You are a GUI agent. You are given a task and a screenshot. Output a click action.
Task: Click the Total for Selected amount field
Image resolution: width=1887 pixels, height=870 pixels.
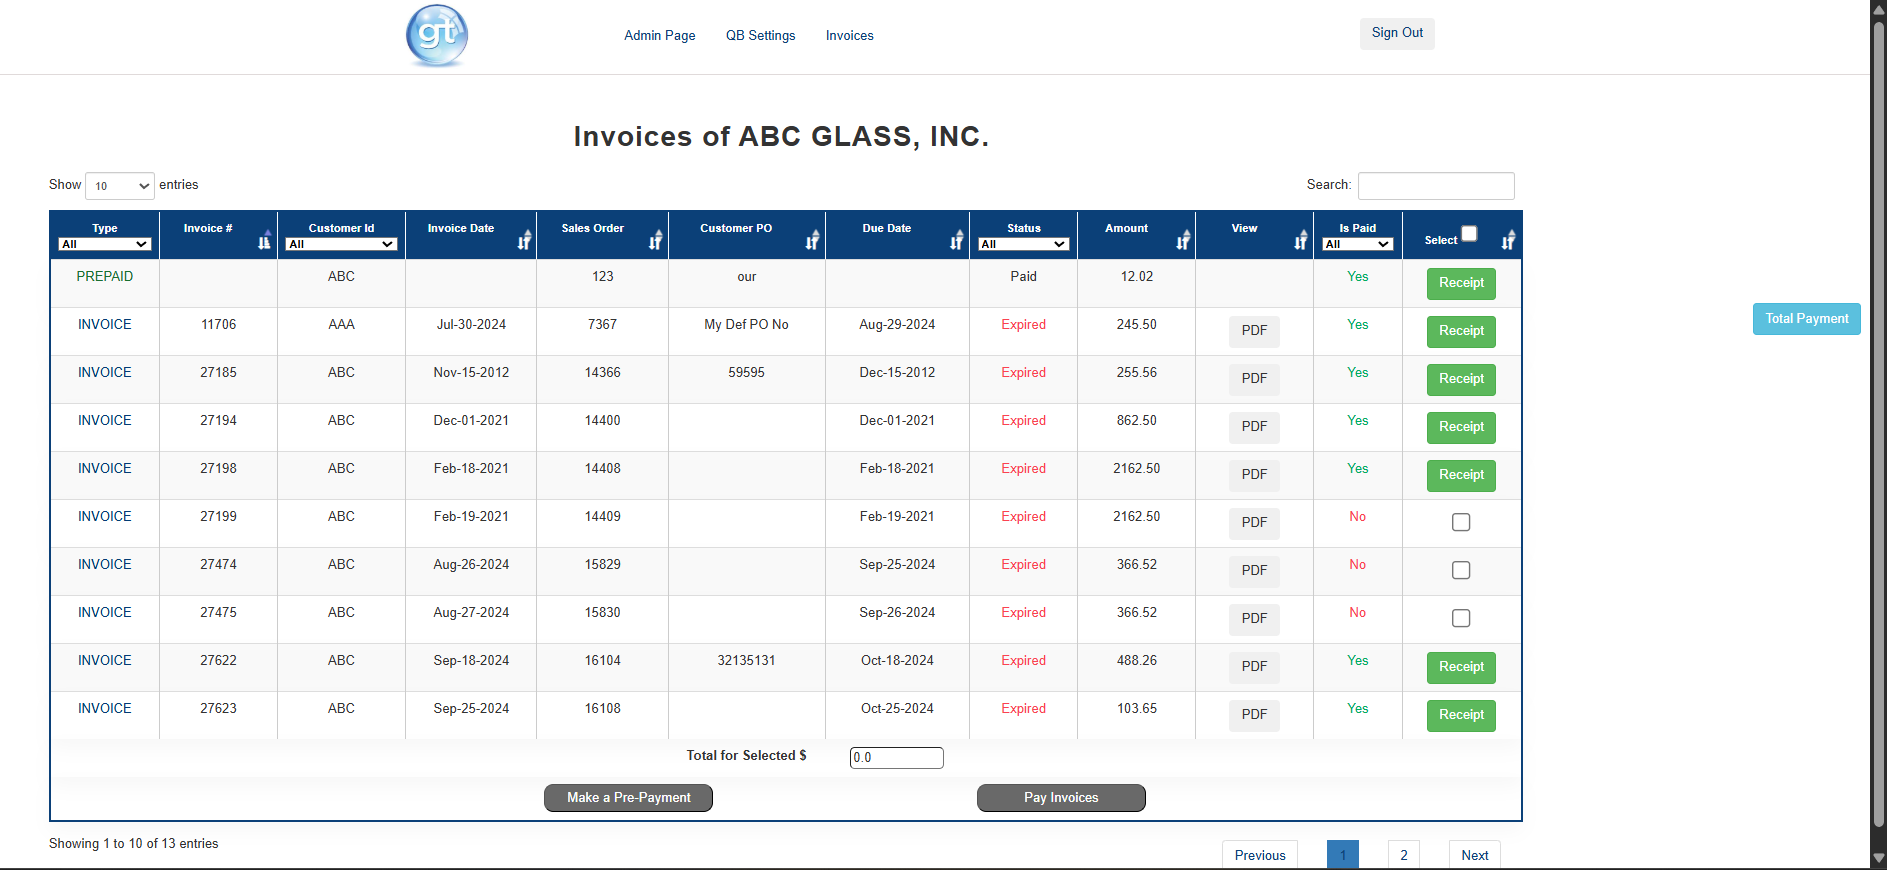896,758
